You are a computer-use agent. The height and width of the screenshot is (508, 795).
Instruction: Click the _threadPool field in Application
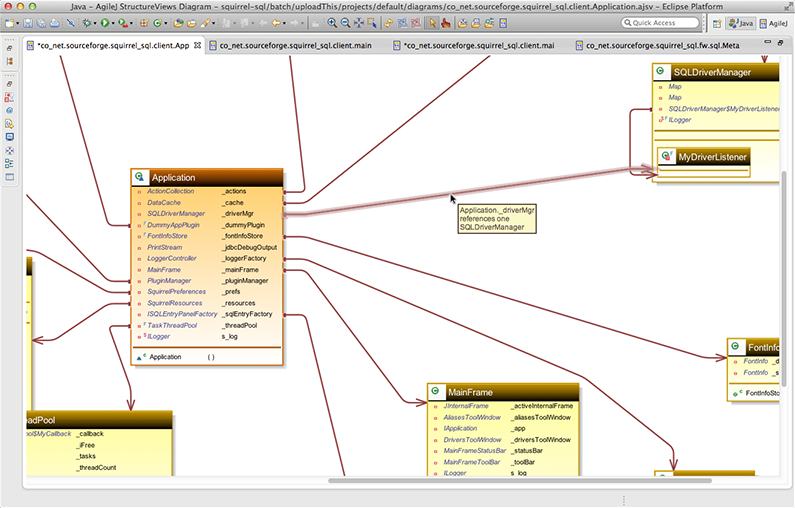click(239, 325)
